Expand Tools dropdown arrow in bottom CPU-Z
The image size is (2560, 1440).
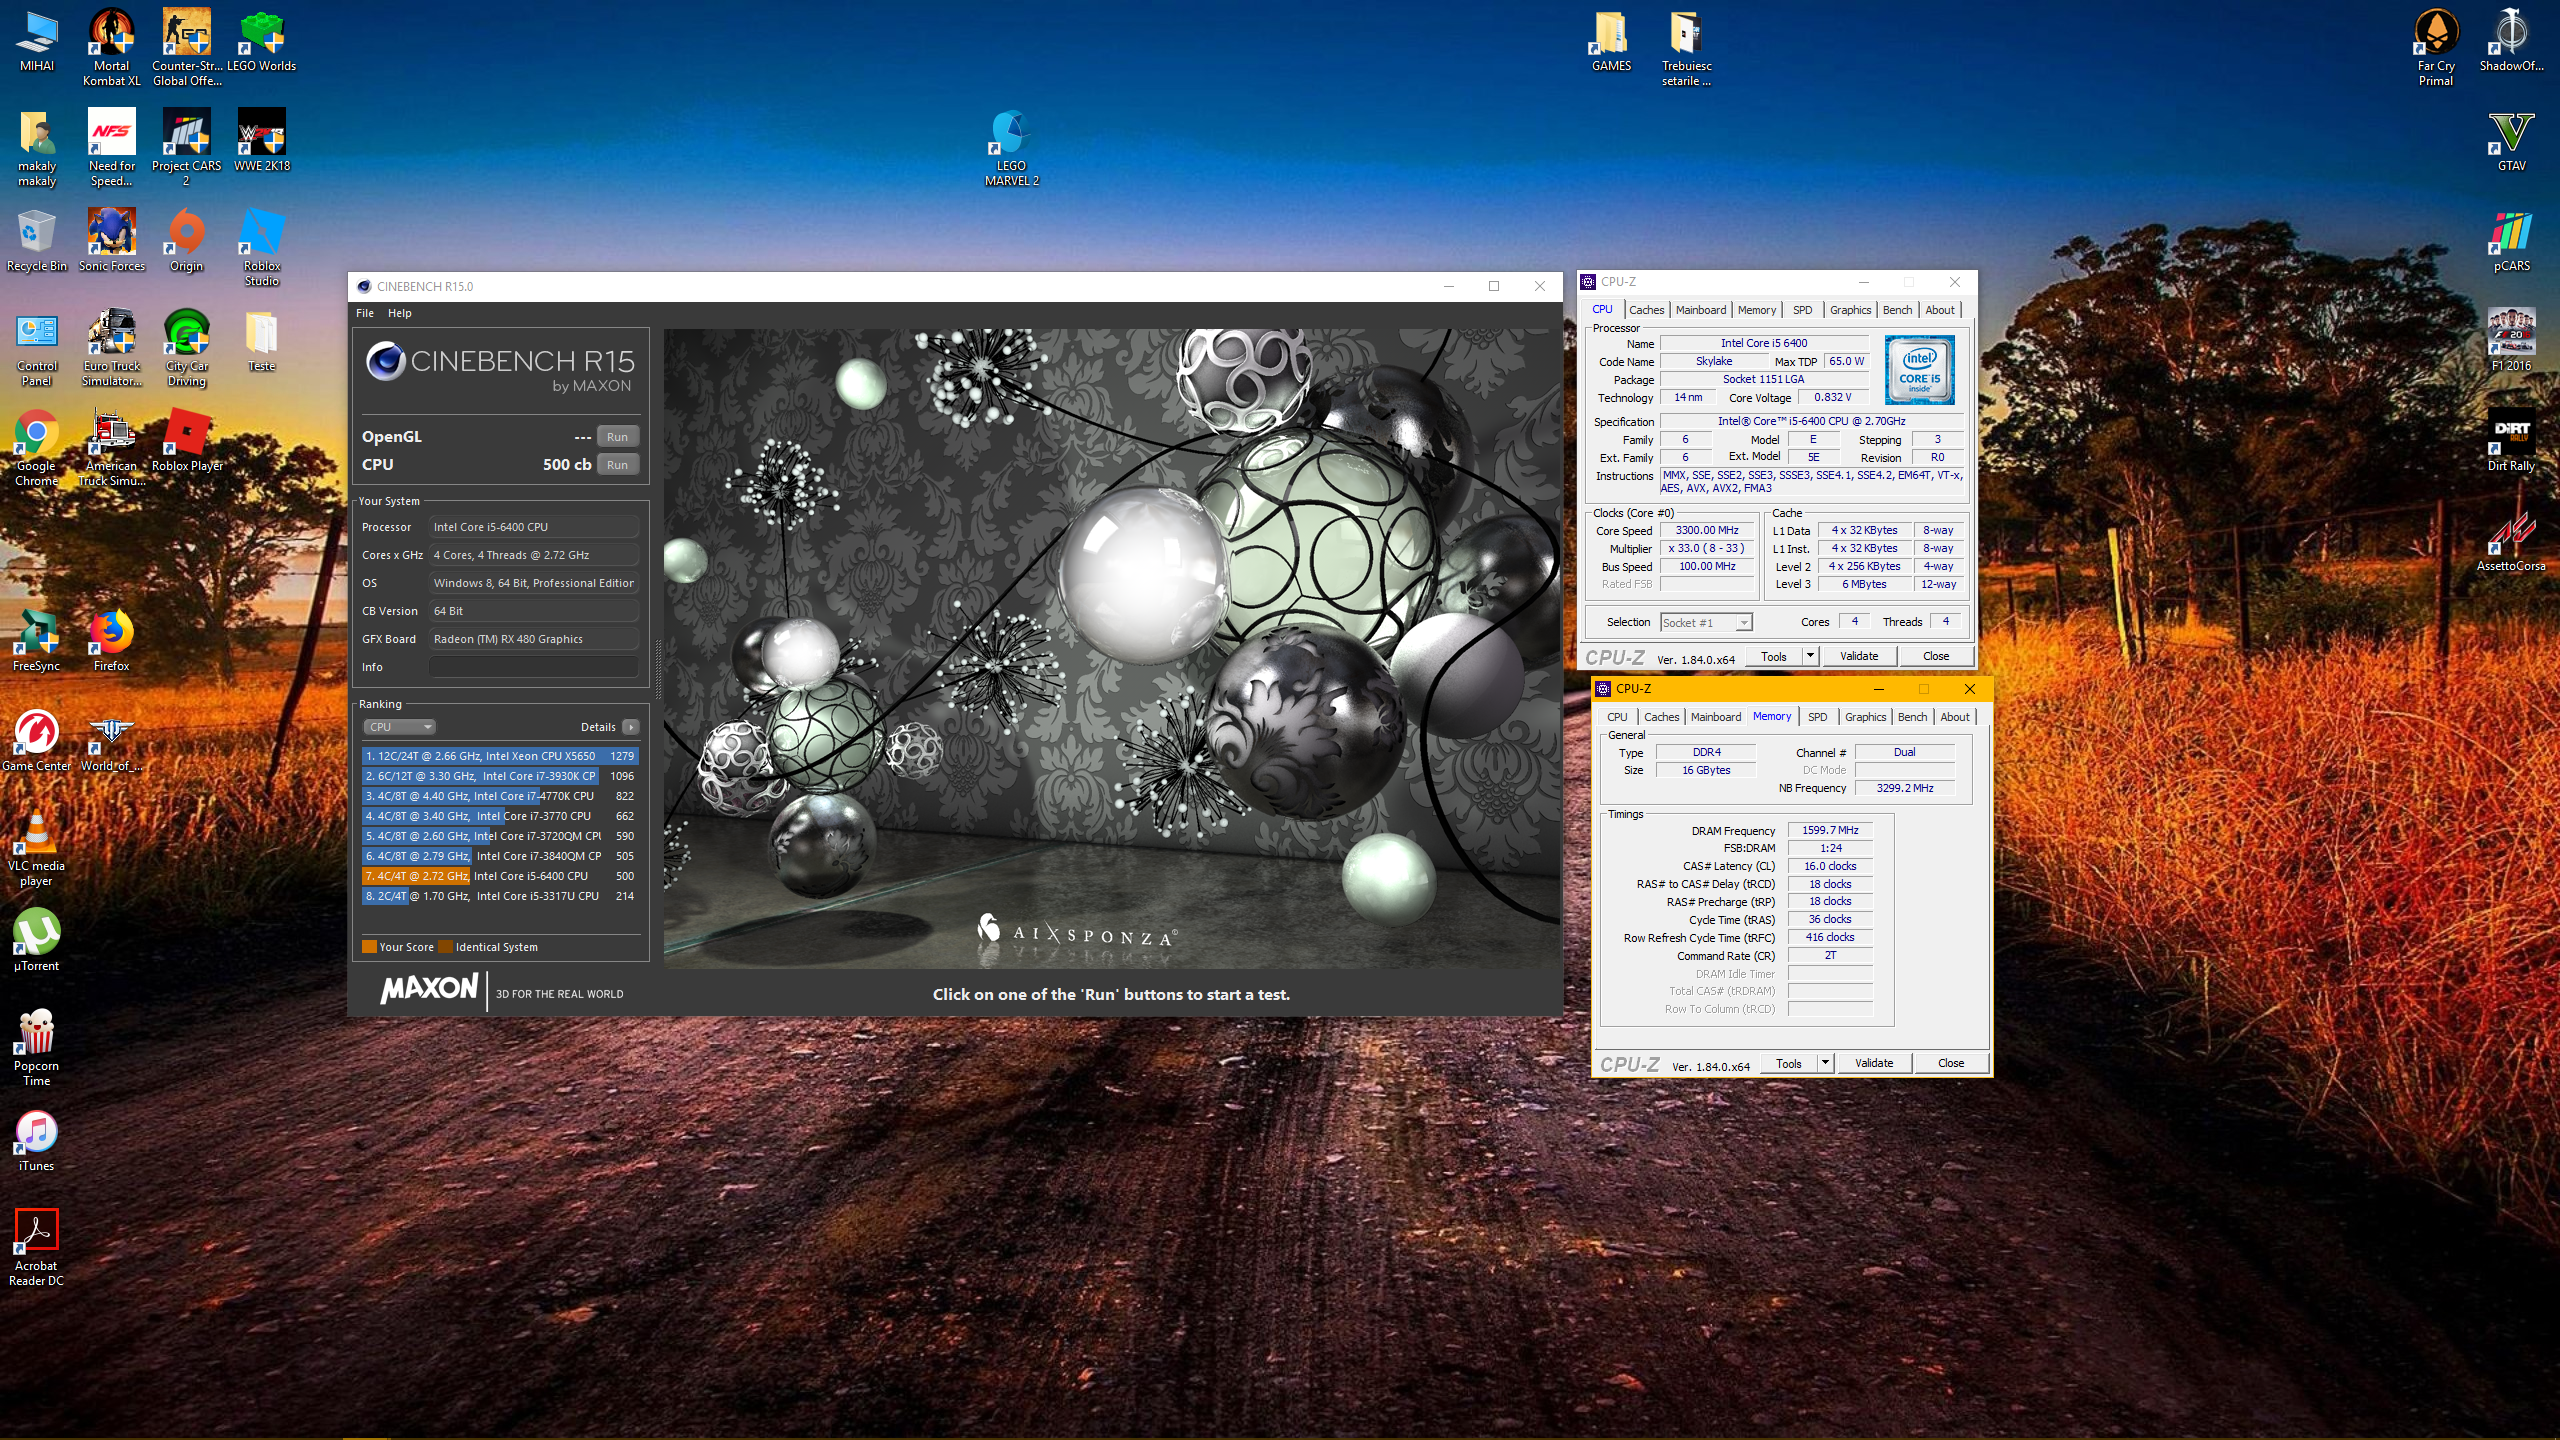pos(1825,1063)
